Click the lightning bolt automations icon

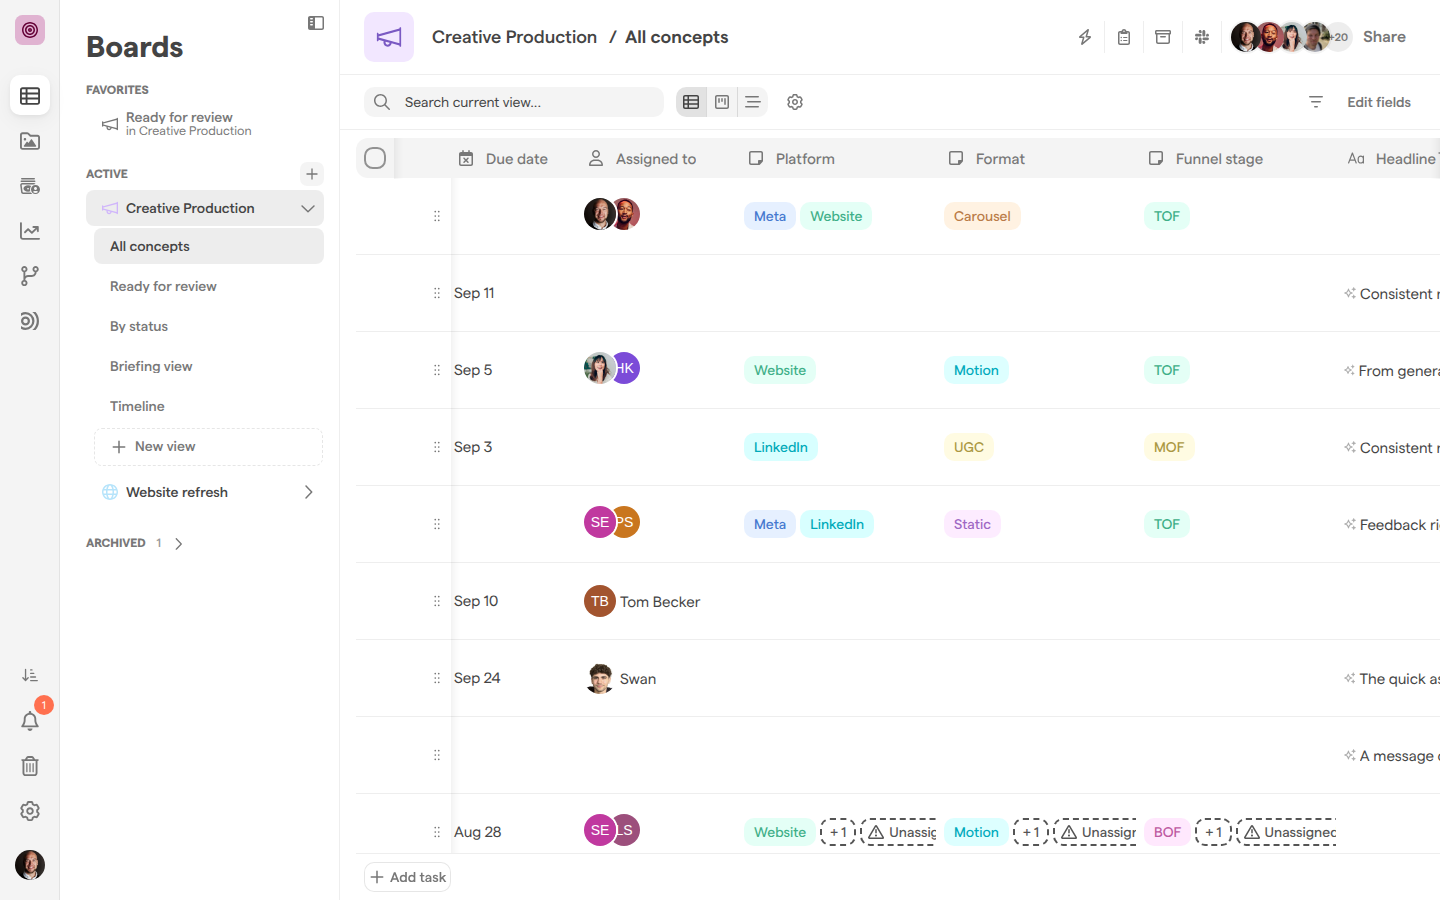coord(1085,37)
